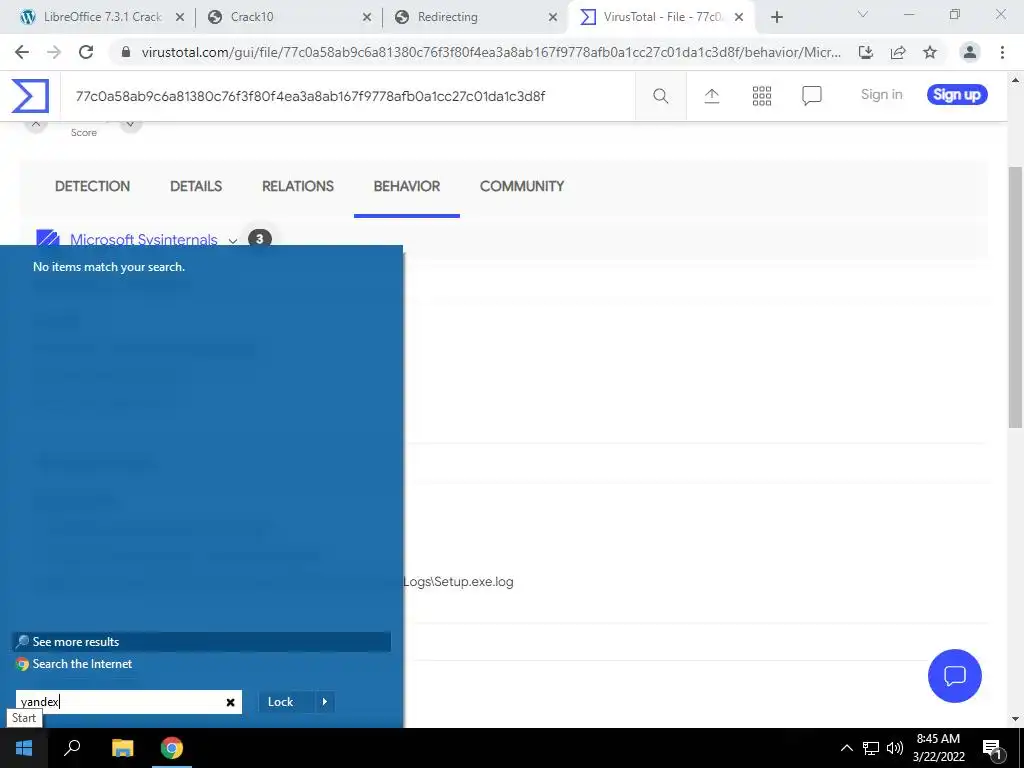Click the scrollbar up arrow

point(1015,80)
